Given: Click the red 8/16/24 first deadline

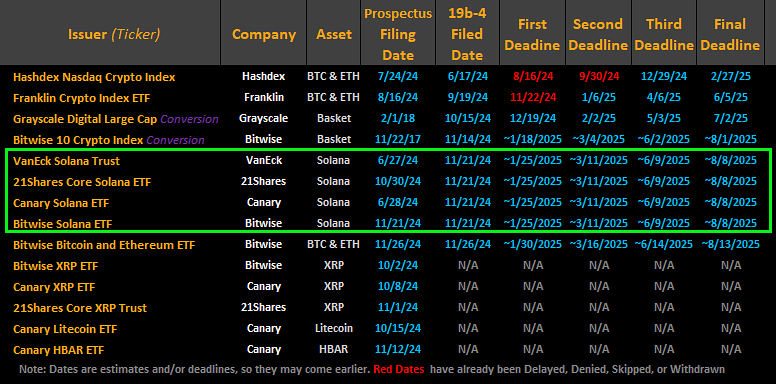Looking at the screenshot, I should click(532, 77).
